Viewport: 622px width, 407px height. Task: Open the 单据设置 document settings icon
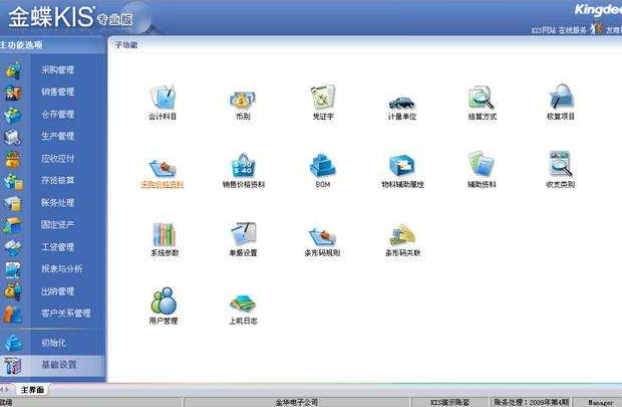pos(243,239)
